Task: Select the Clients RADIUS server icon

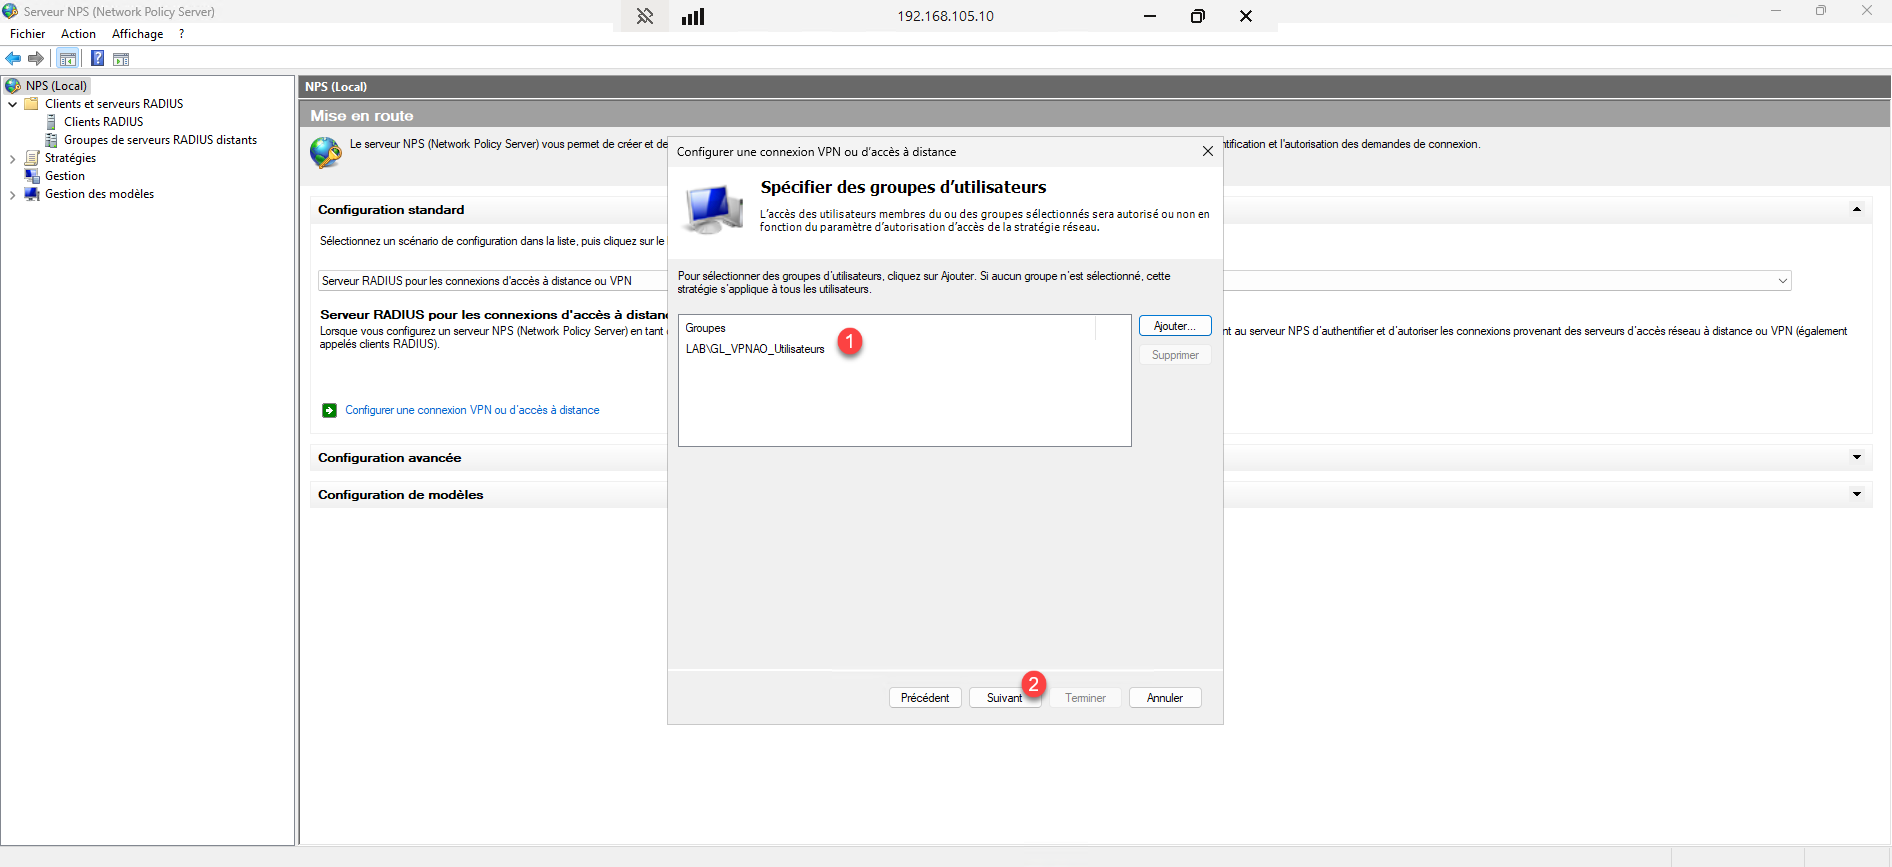Action: tap(52, 122)
